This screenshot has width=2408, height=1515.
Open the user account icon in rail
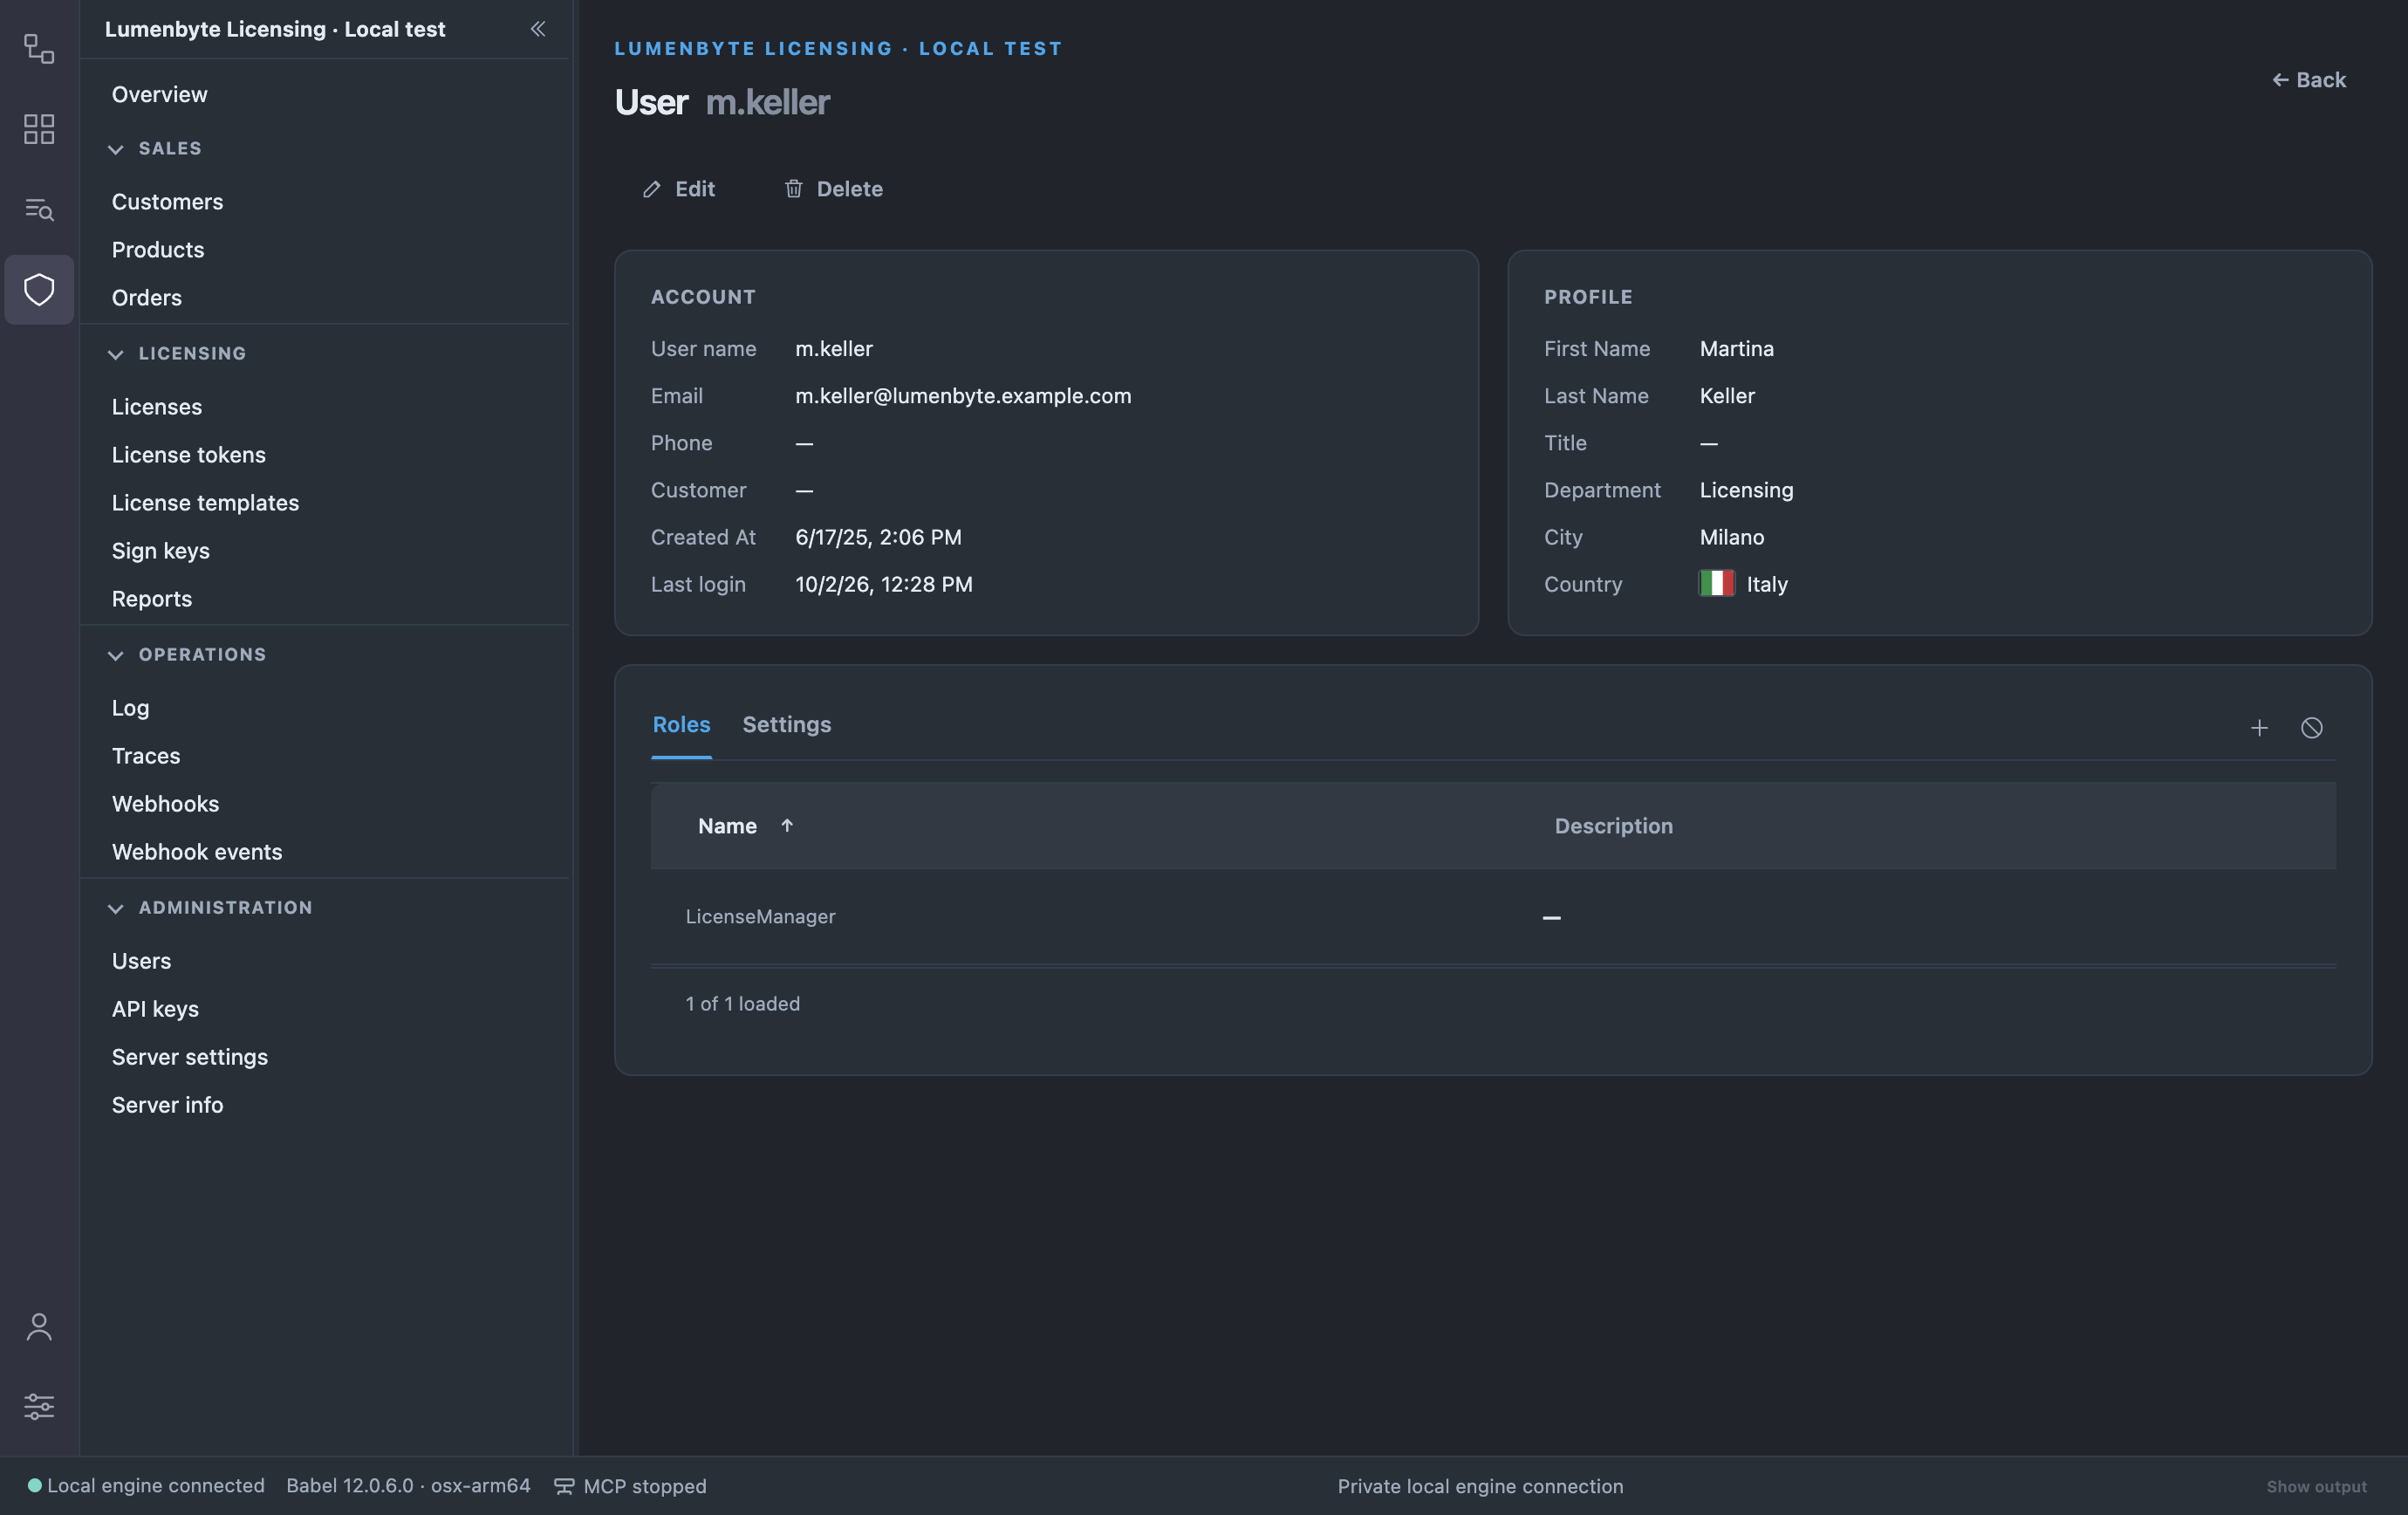pyautogui.click(x=39, y=1327)
